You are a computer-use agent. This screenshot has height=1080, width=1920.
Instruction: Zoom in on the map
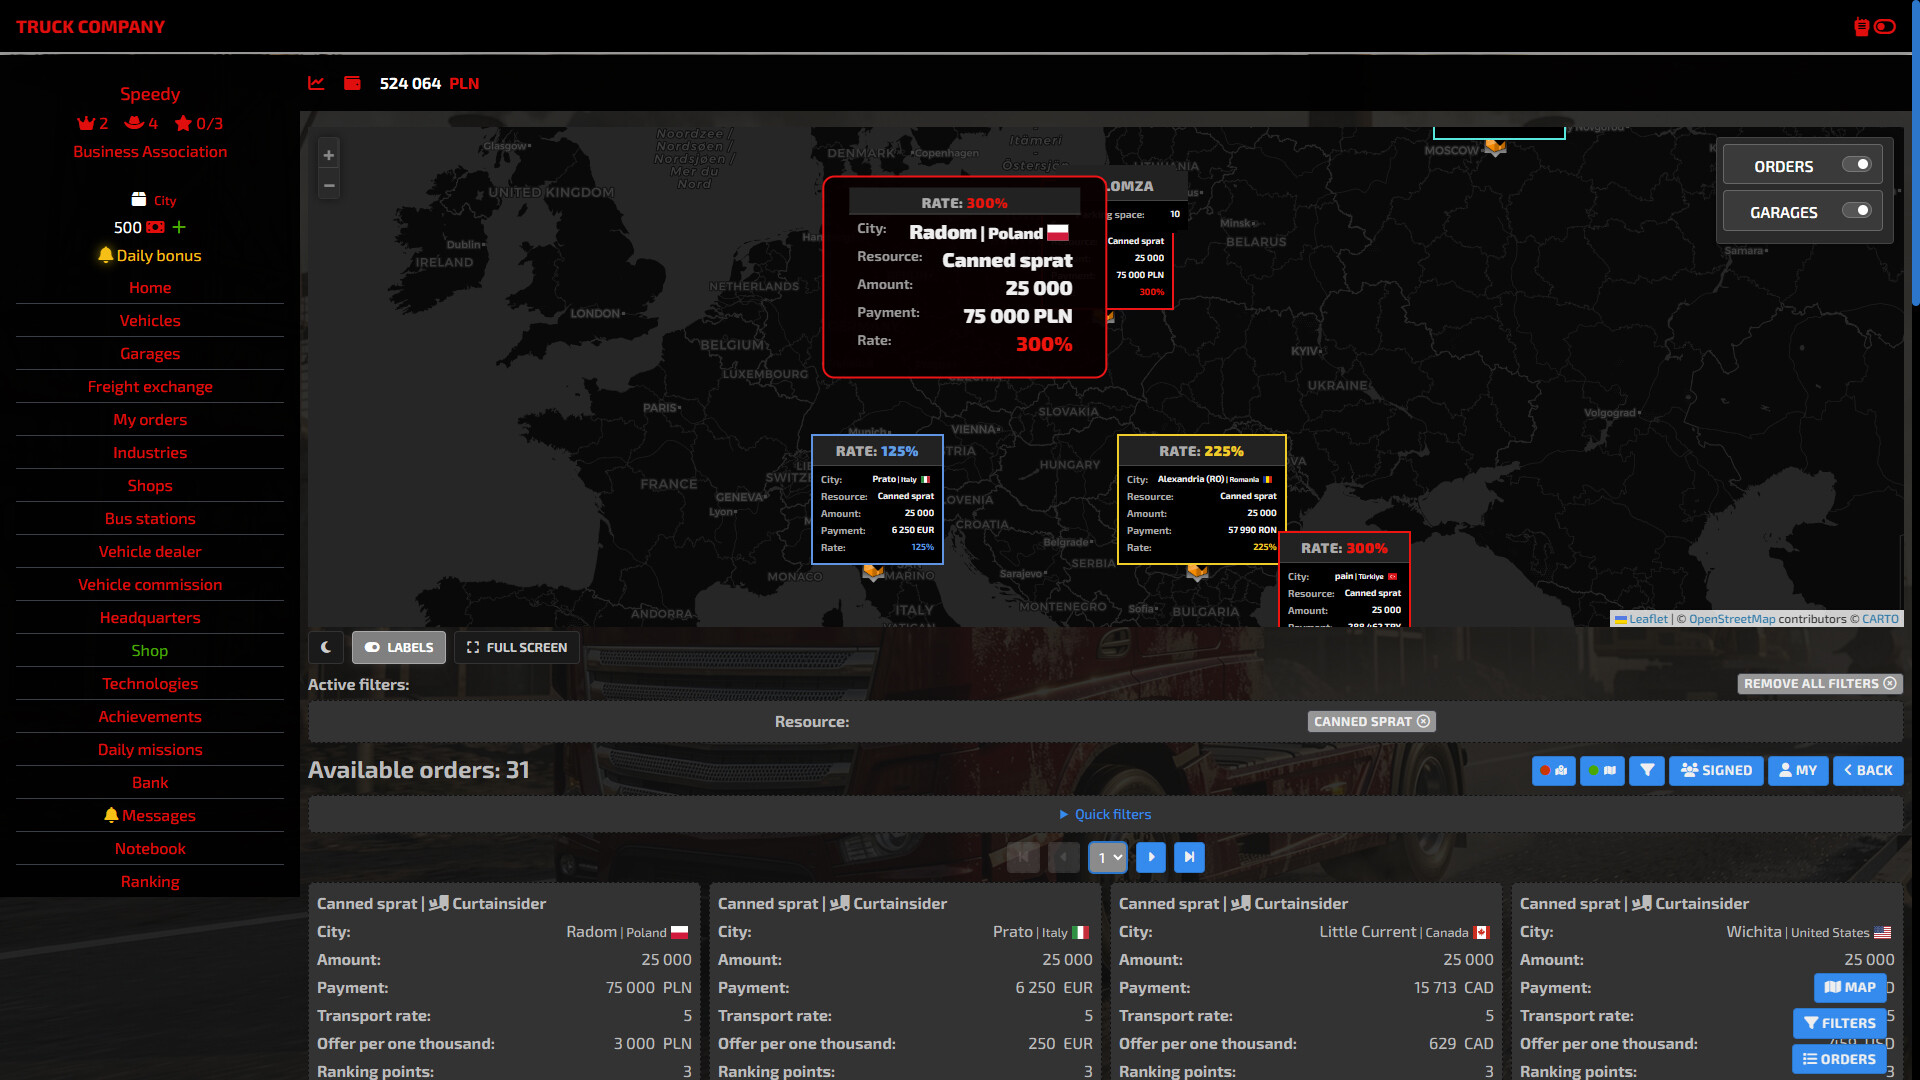[x=328, y=155]
